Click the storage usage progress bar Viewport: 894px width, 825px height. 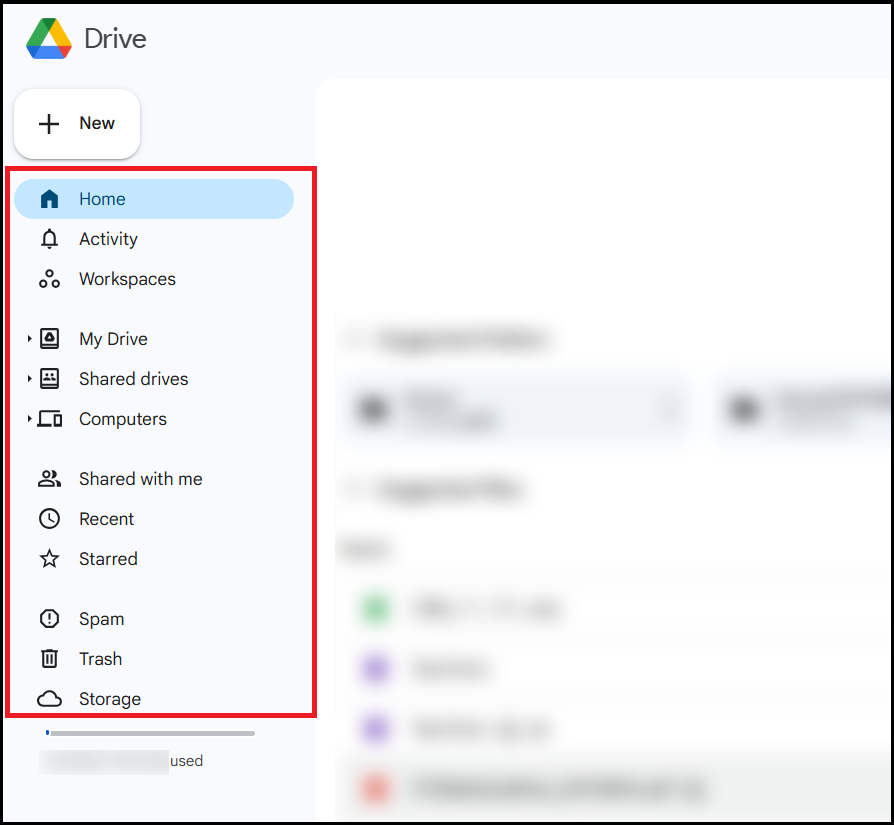(150, 733)
